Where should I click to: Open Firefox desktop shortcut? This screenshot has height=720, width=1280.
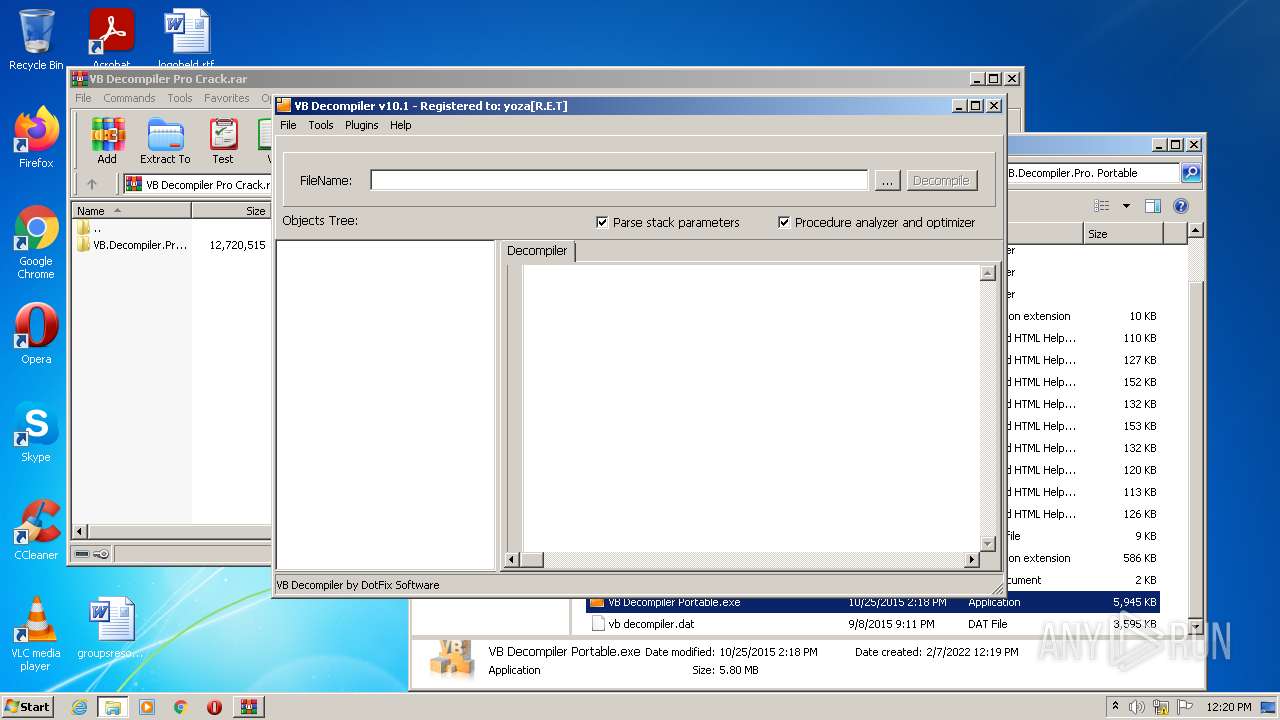[x=36, y=138]
